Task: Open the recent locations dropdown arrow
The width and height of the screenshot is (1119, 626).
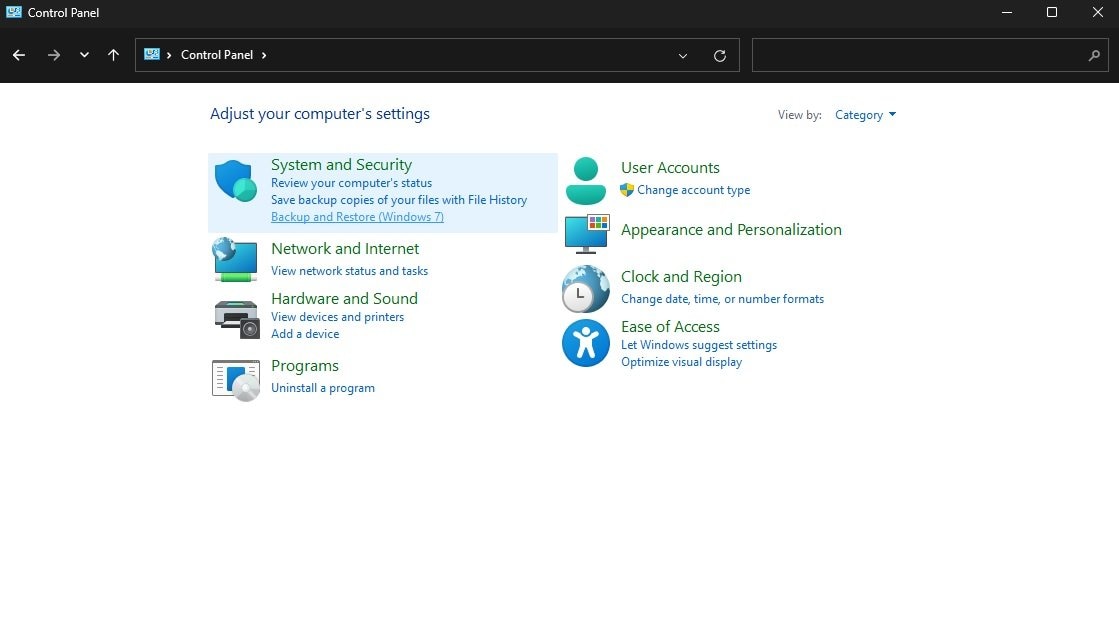Action: click(x=84, y=56)
